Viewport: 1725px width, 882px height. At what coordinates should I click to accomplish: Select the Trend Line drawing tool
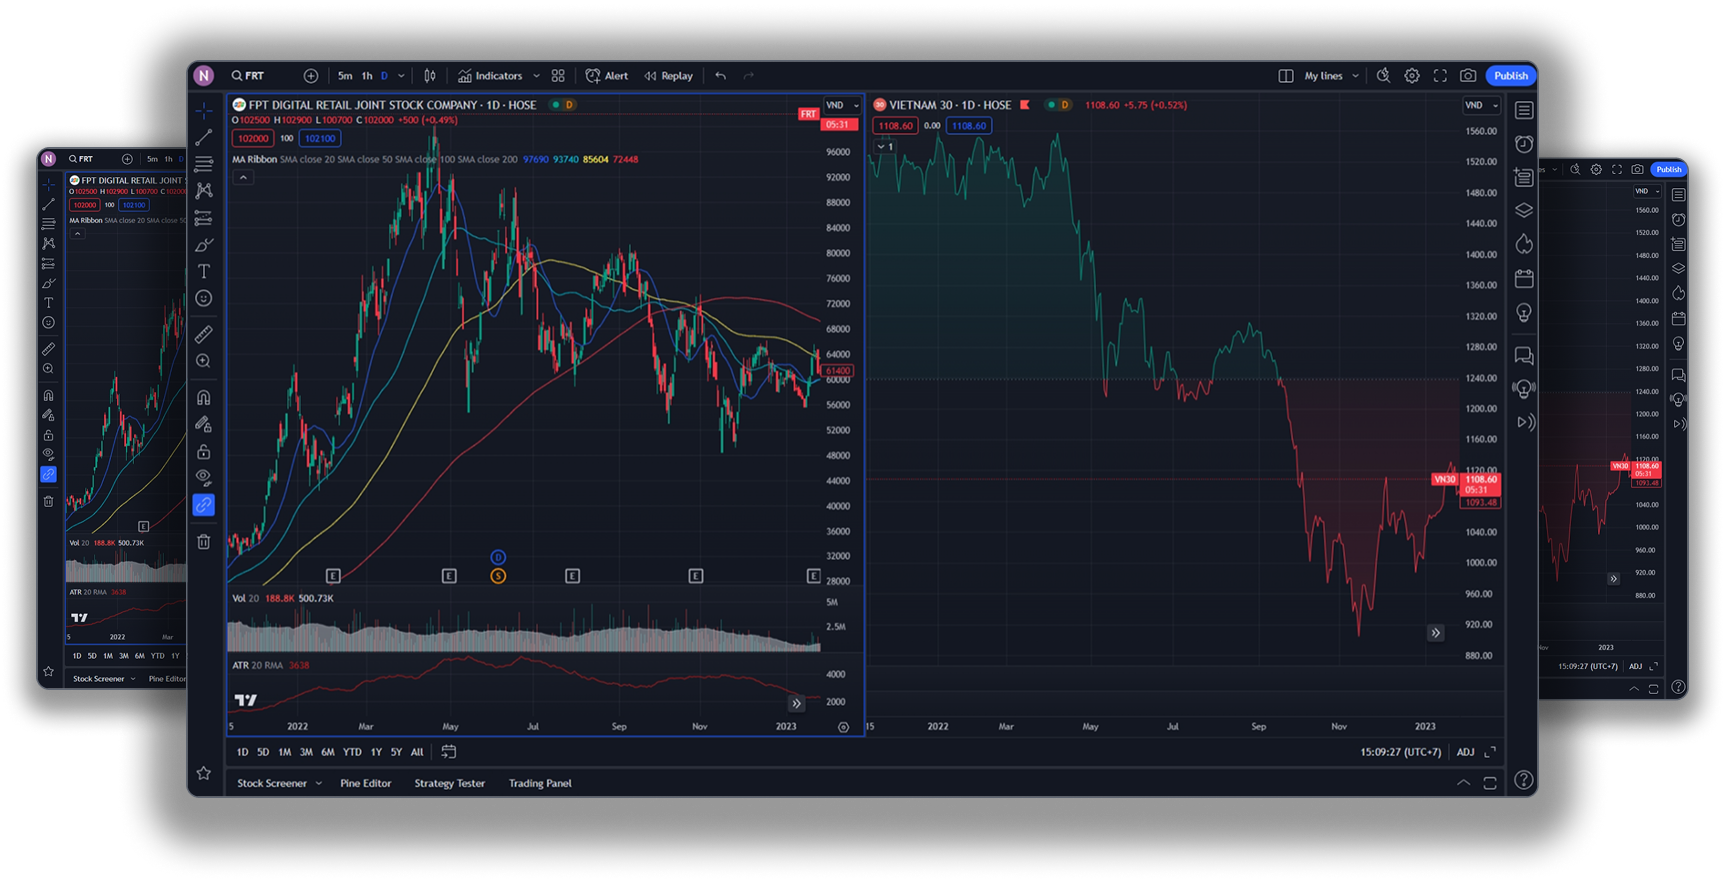(204, 137)
